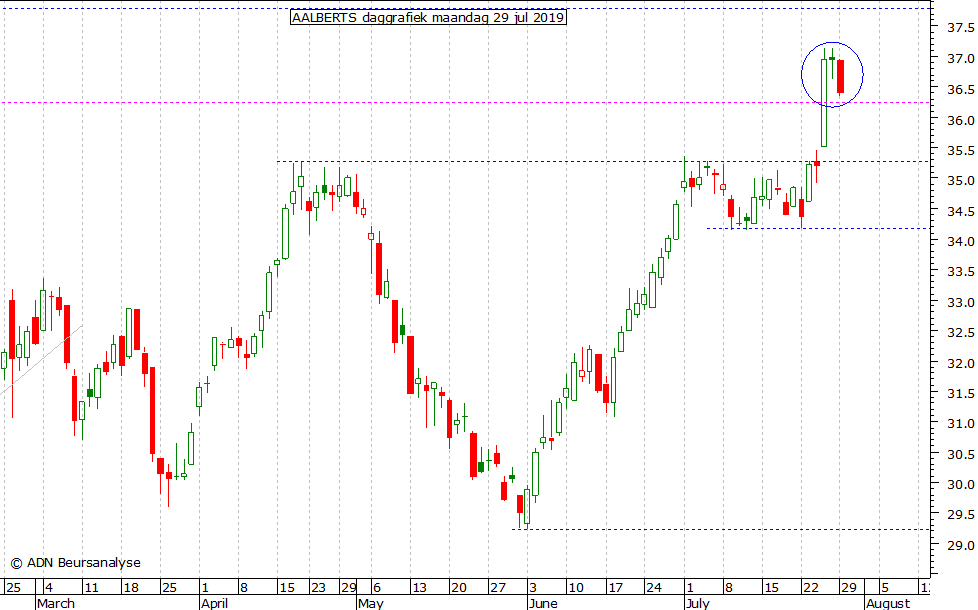Click the 29.5 price axis label

961,515
